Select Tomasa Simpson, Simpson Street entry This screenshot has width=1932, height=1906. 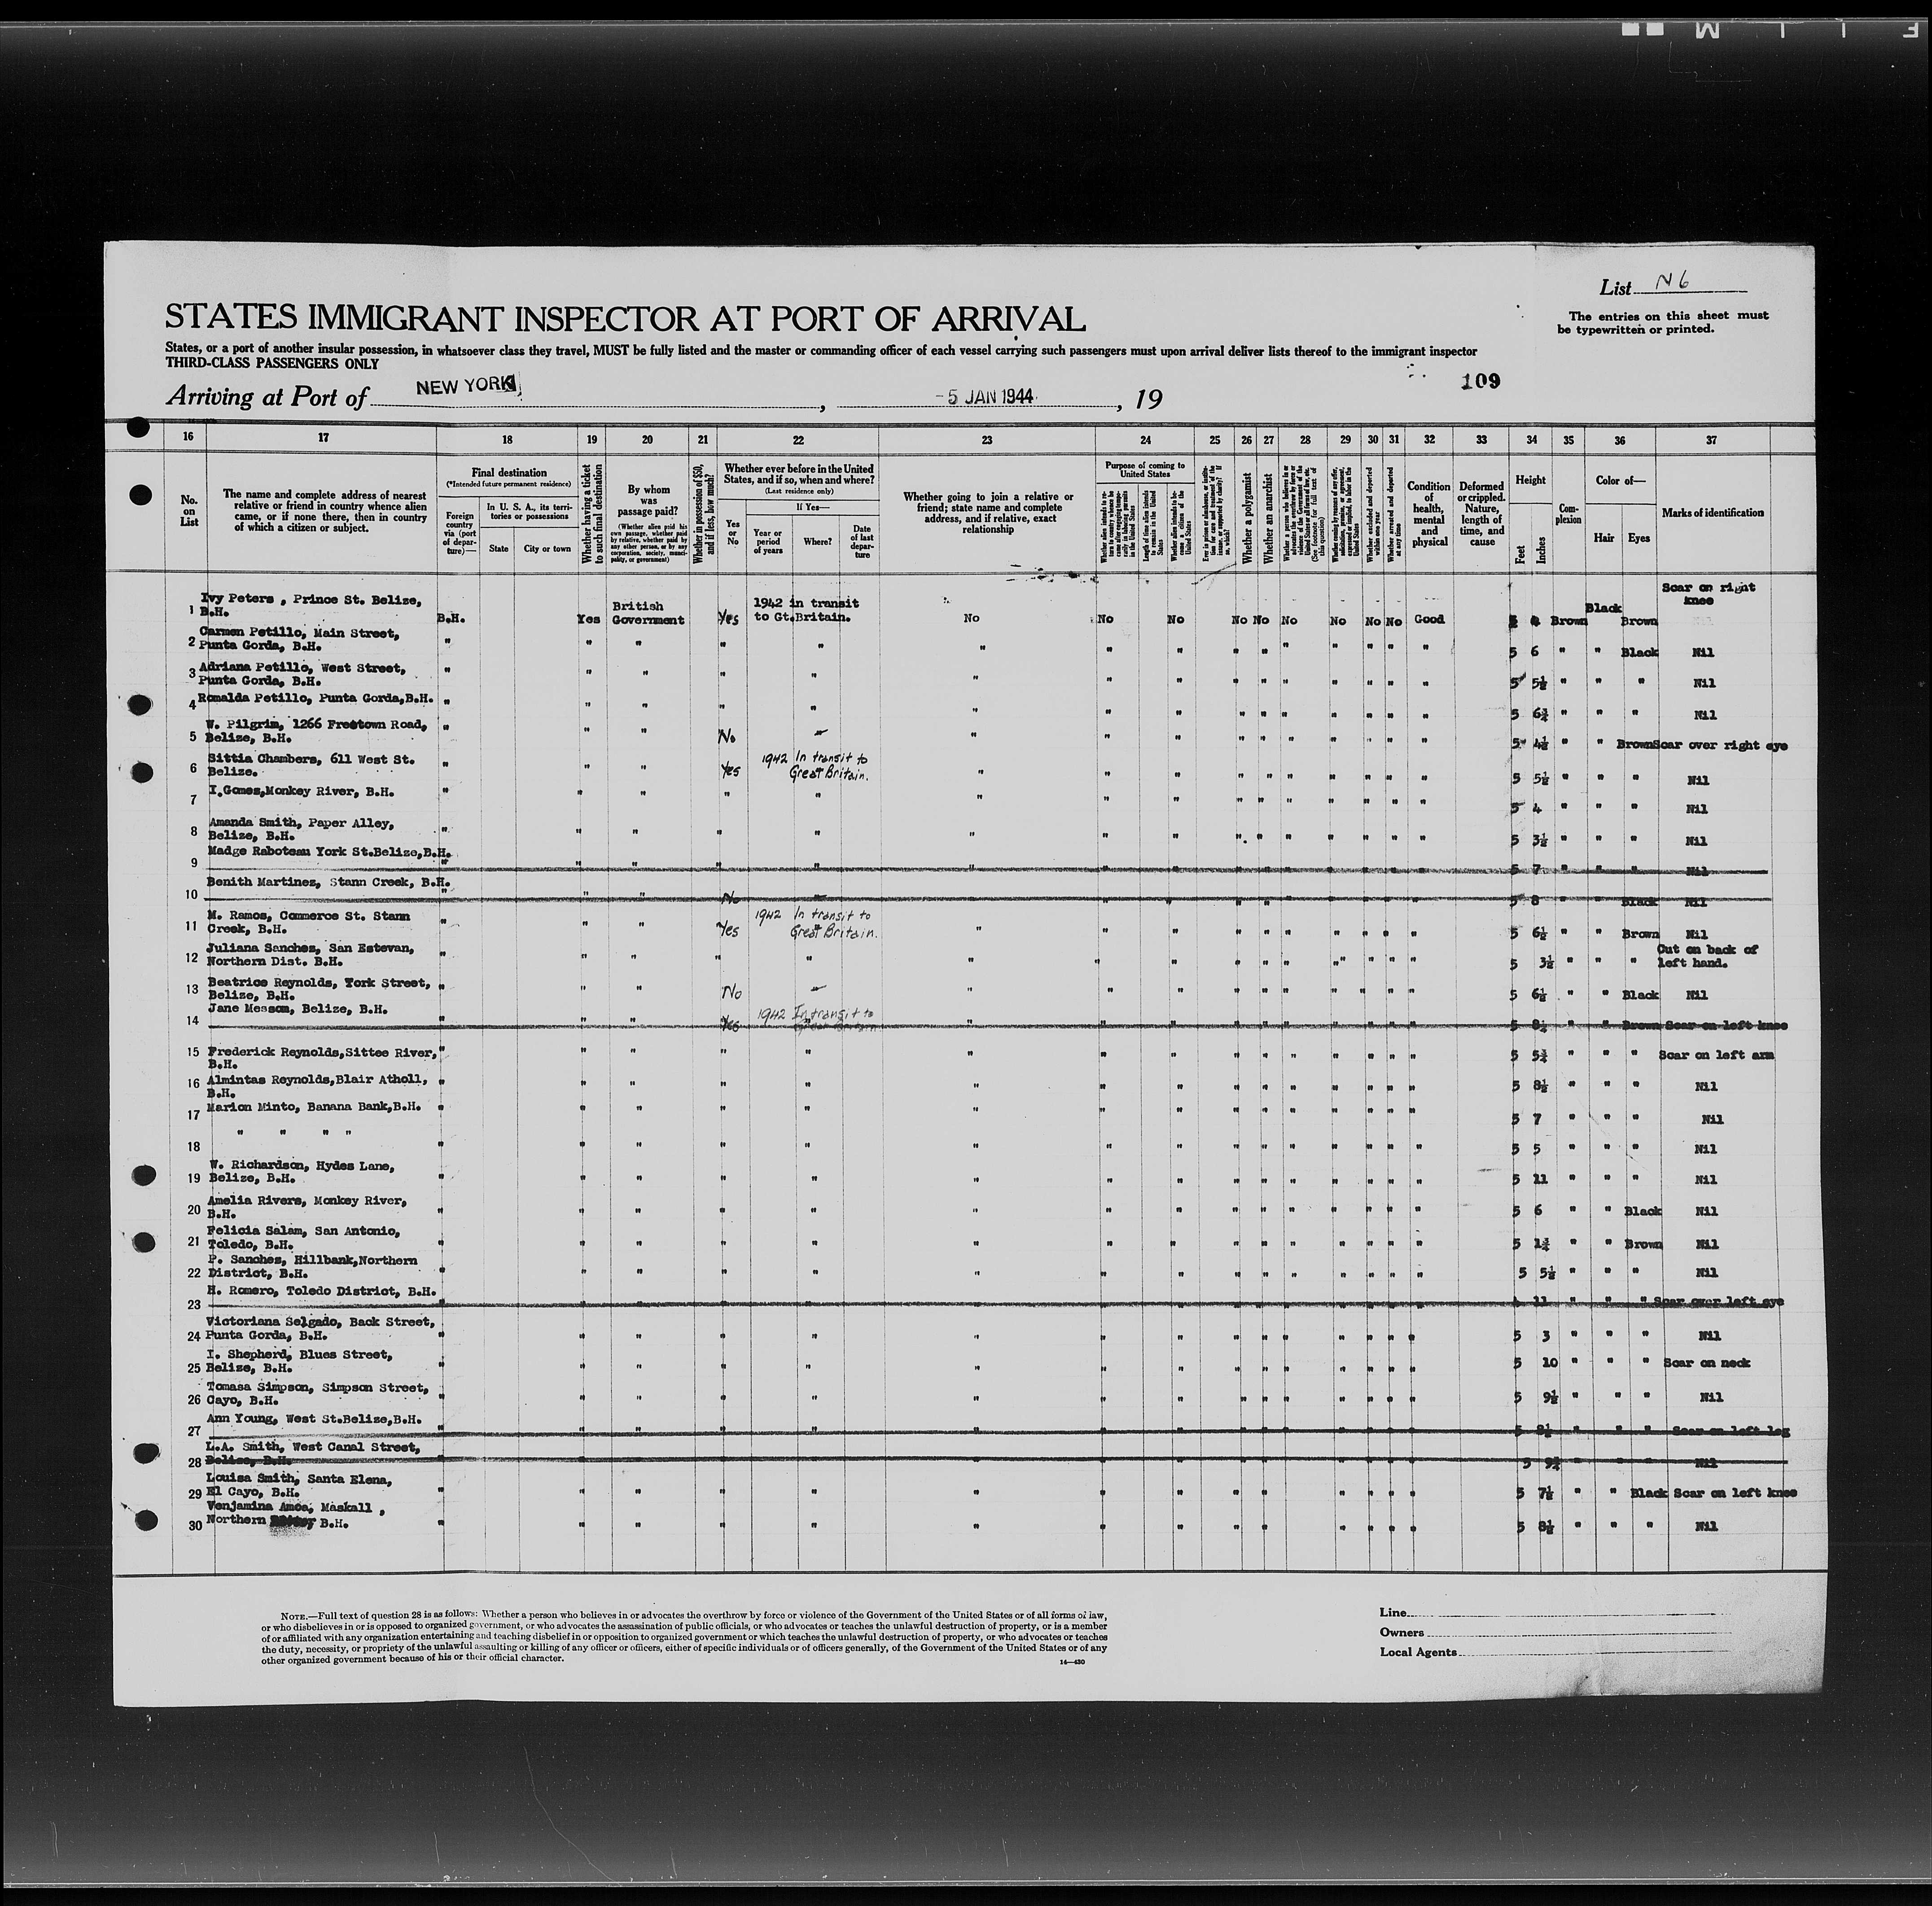click(x=317, y=1394)
